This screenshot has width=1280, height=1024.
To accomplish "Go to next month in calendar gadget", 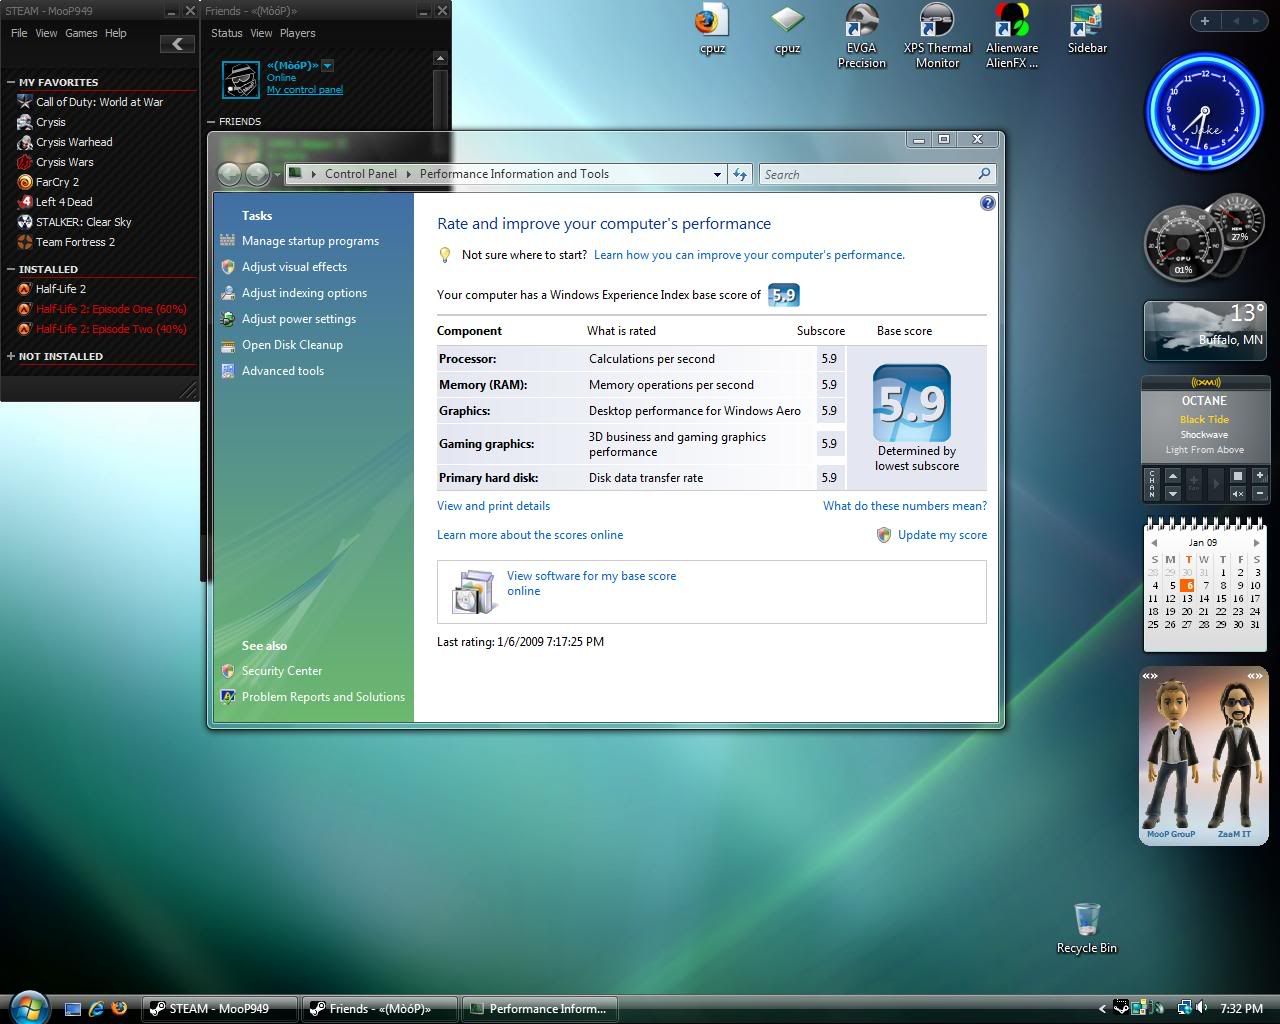I will (x=1256, y=543).
